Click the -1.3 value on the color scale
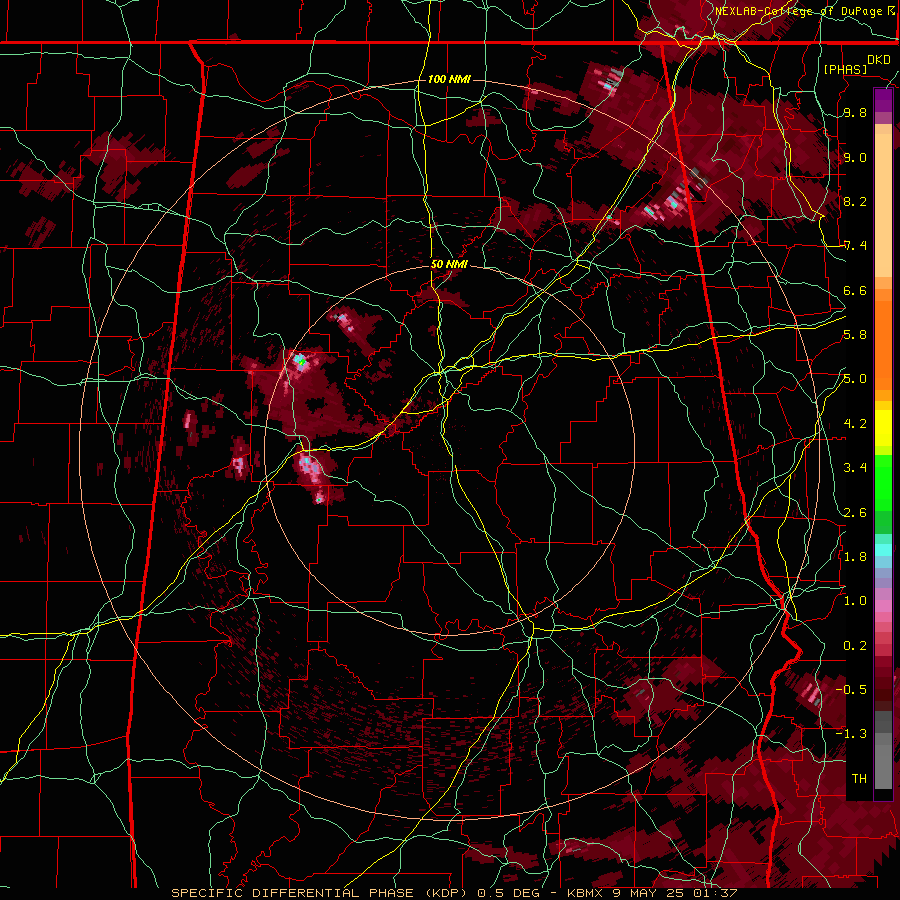 pyautogui.click(x=851, y=734)
